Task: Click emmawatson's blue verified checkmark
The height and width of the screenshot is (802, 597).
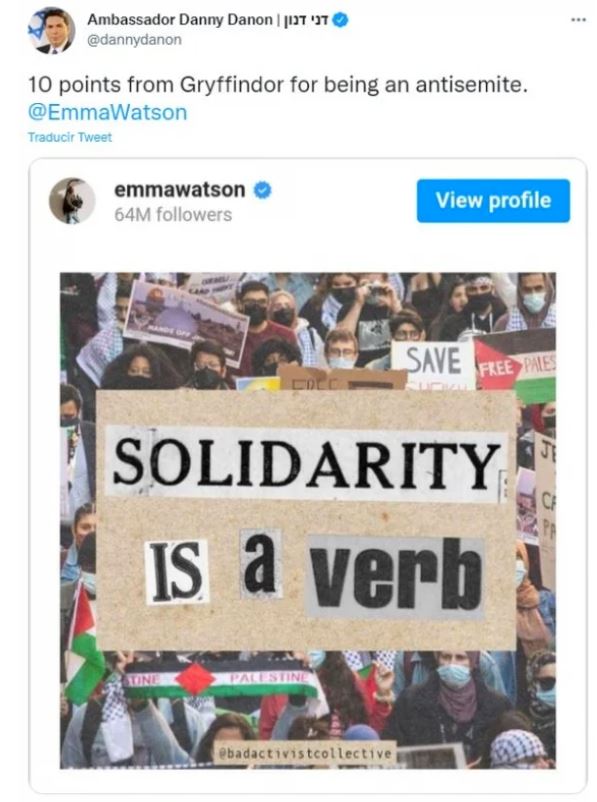Action: (262, 190)
